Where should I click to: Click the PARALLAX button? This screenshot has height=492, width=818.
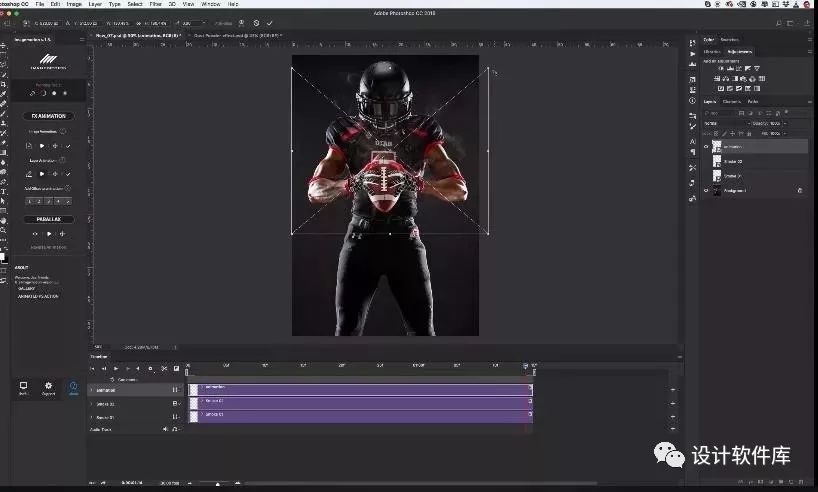point(49,219)
